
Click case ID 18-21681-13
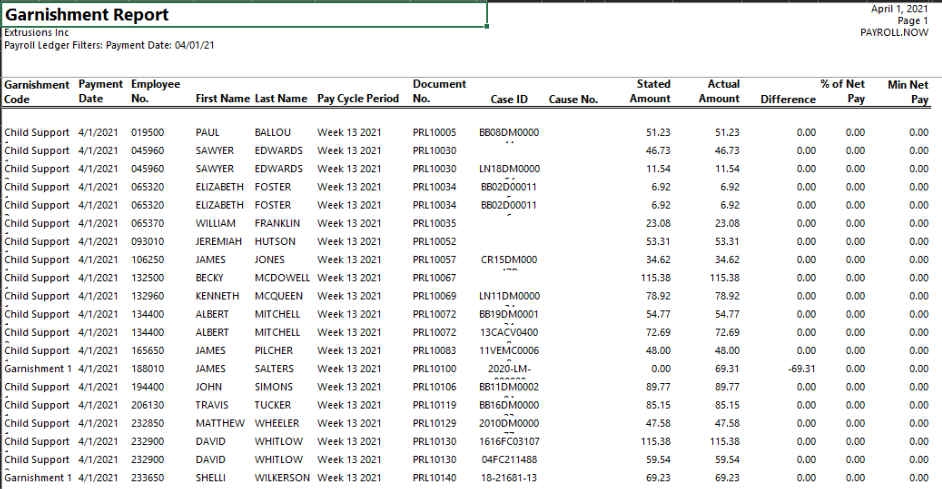point(509,478)
